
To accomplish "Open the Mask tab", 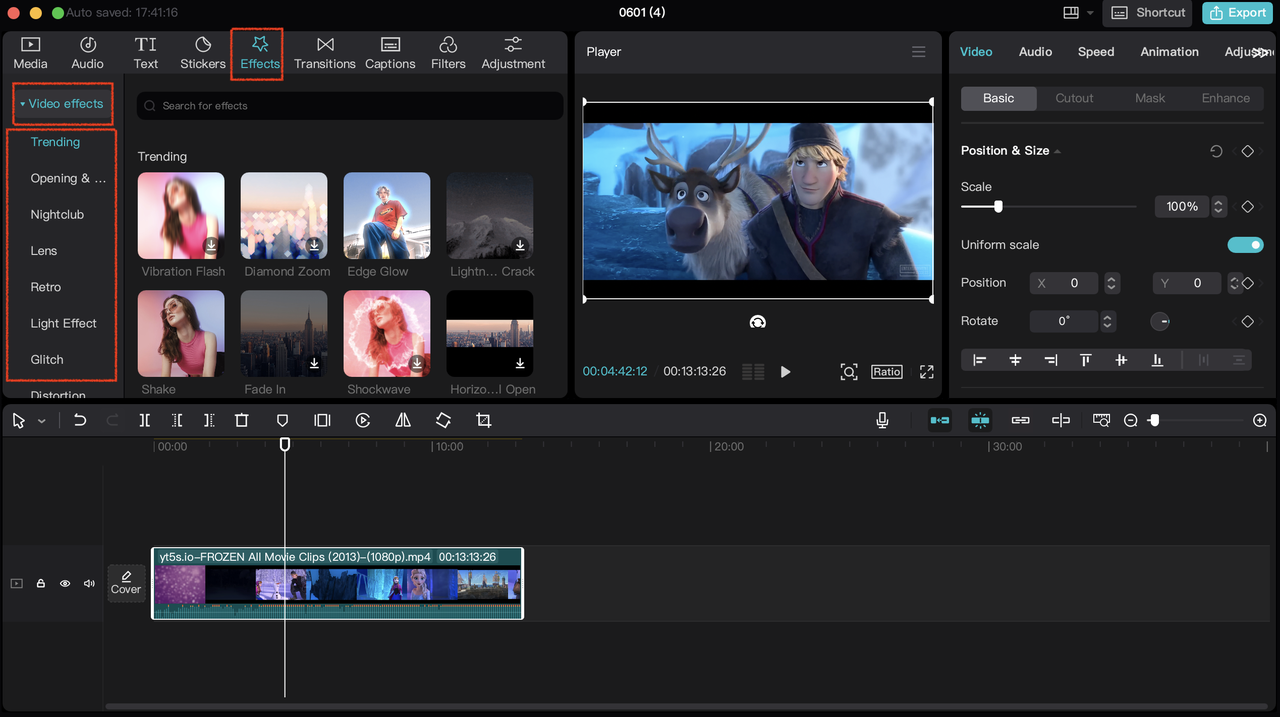I will click(x=1149, y=98).
